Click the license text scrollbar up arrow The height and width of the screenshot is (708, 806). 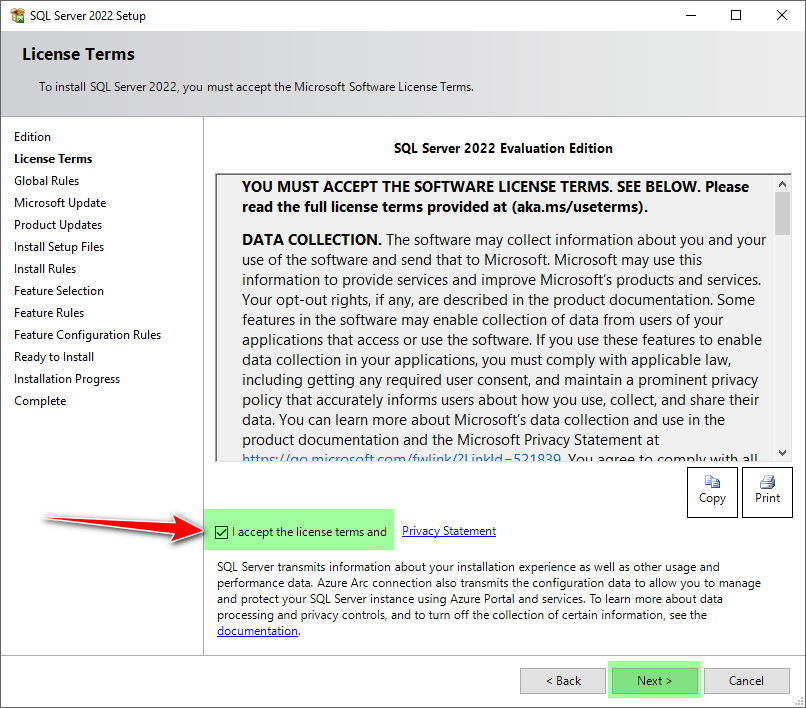(x=783, y=183)
